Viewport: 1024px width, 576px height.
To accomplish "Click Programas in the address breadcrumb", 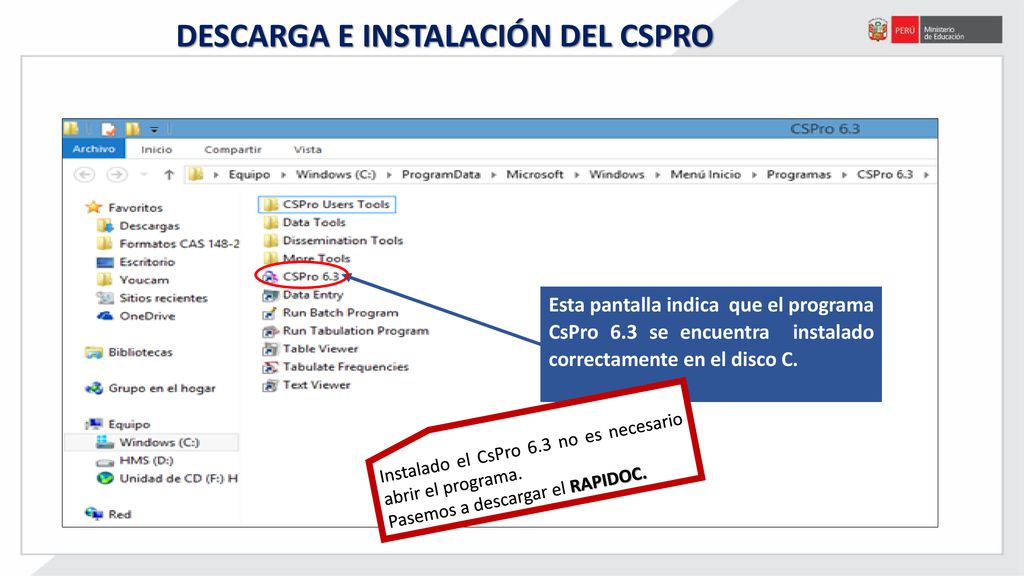I will point(799,174).
